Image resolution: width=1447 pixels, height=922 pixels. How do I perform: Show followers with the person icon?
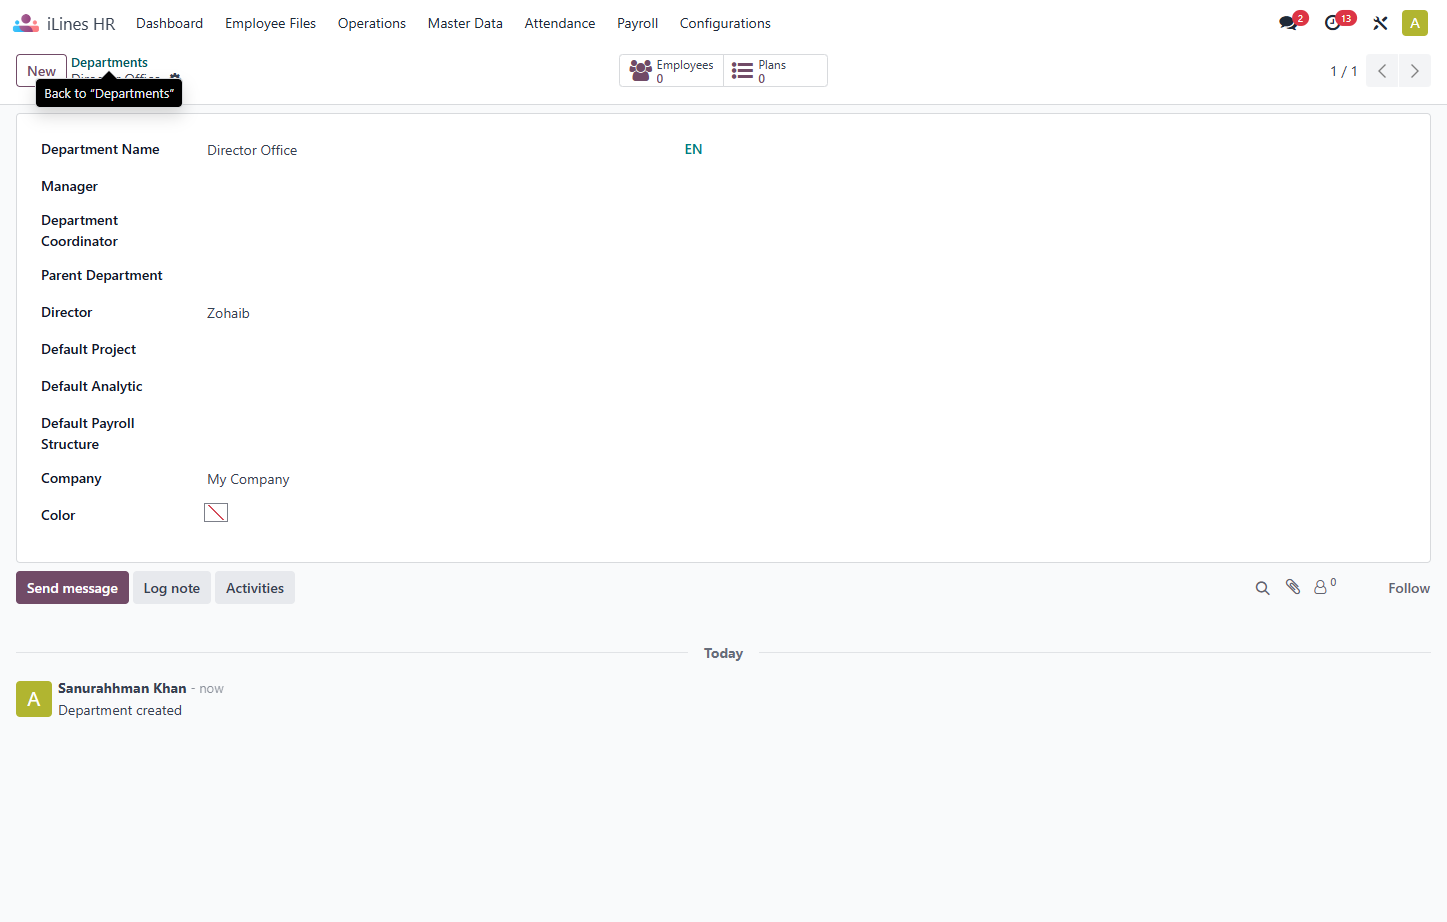click(1325, 587)
